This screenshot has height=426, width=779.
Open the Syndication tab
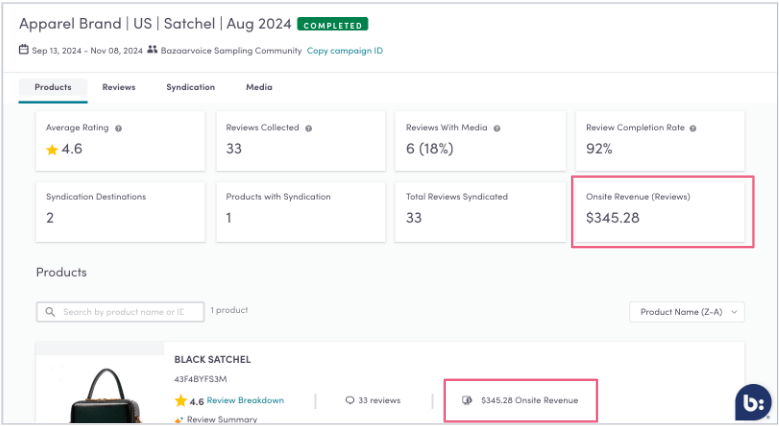[191, 87]
